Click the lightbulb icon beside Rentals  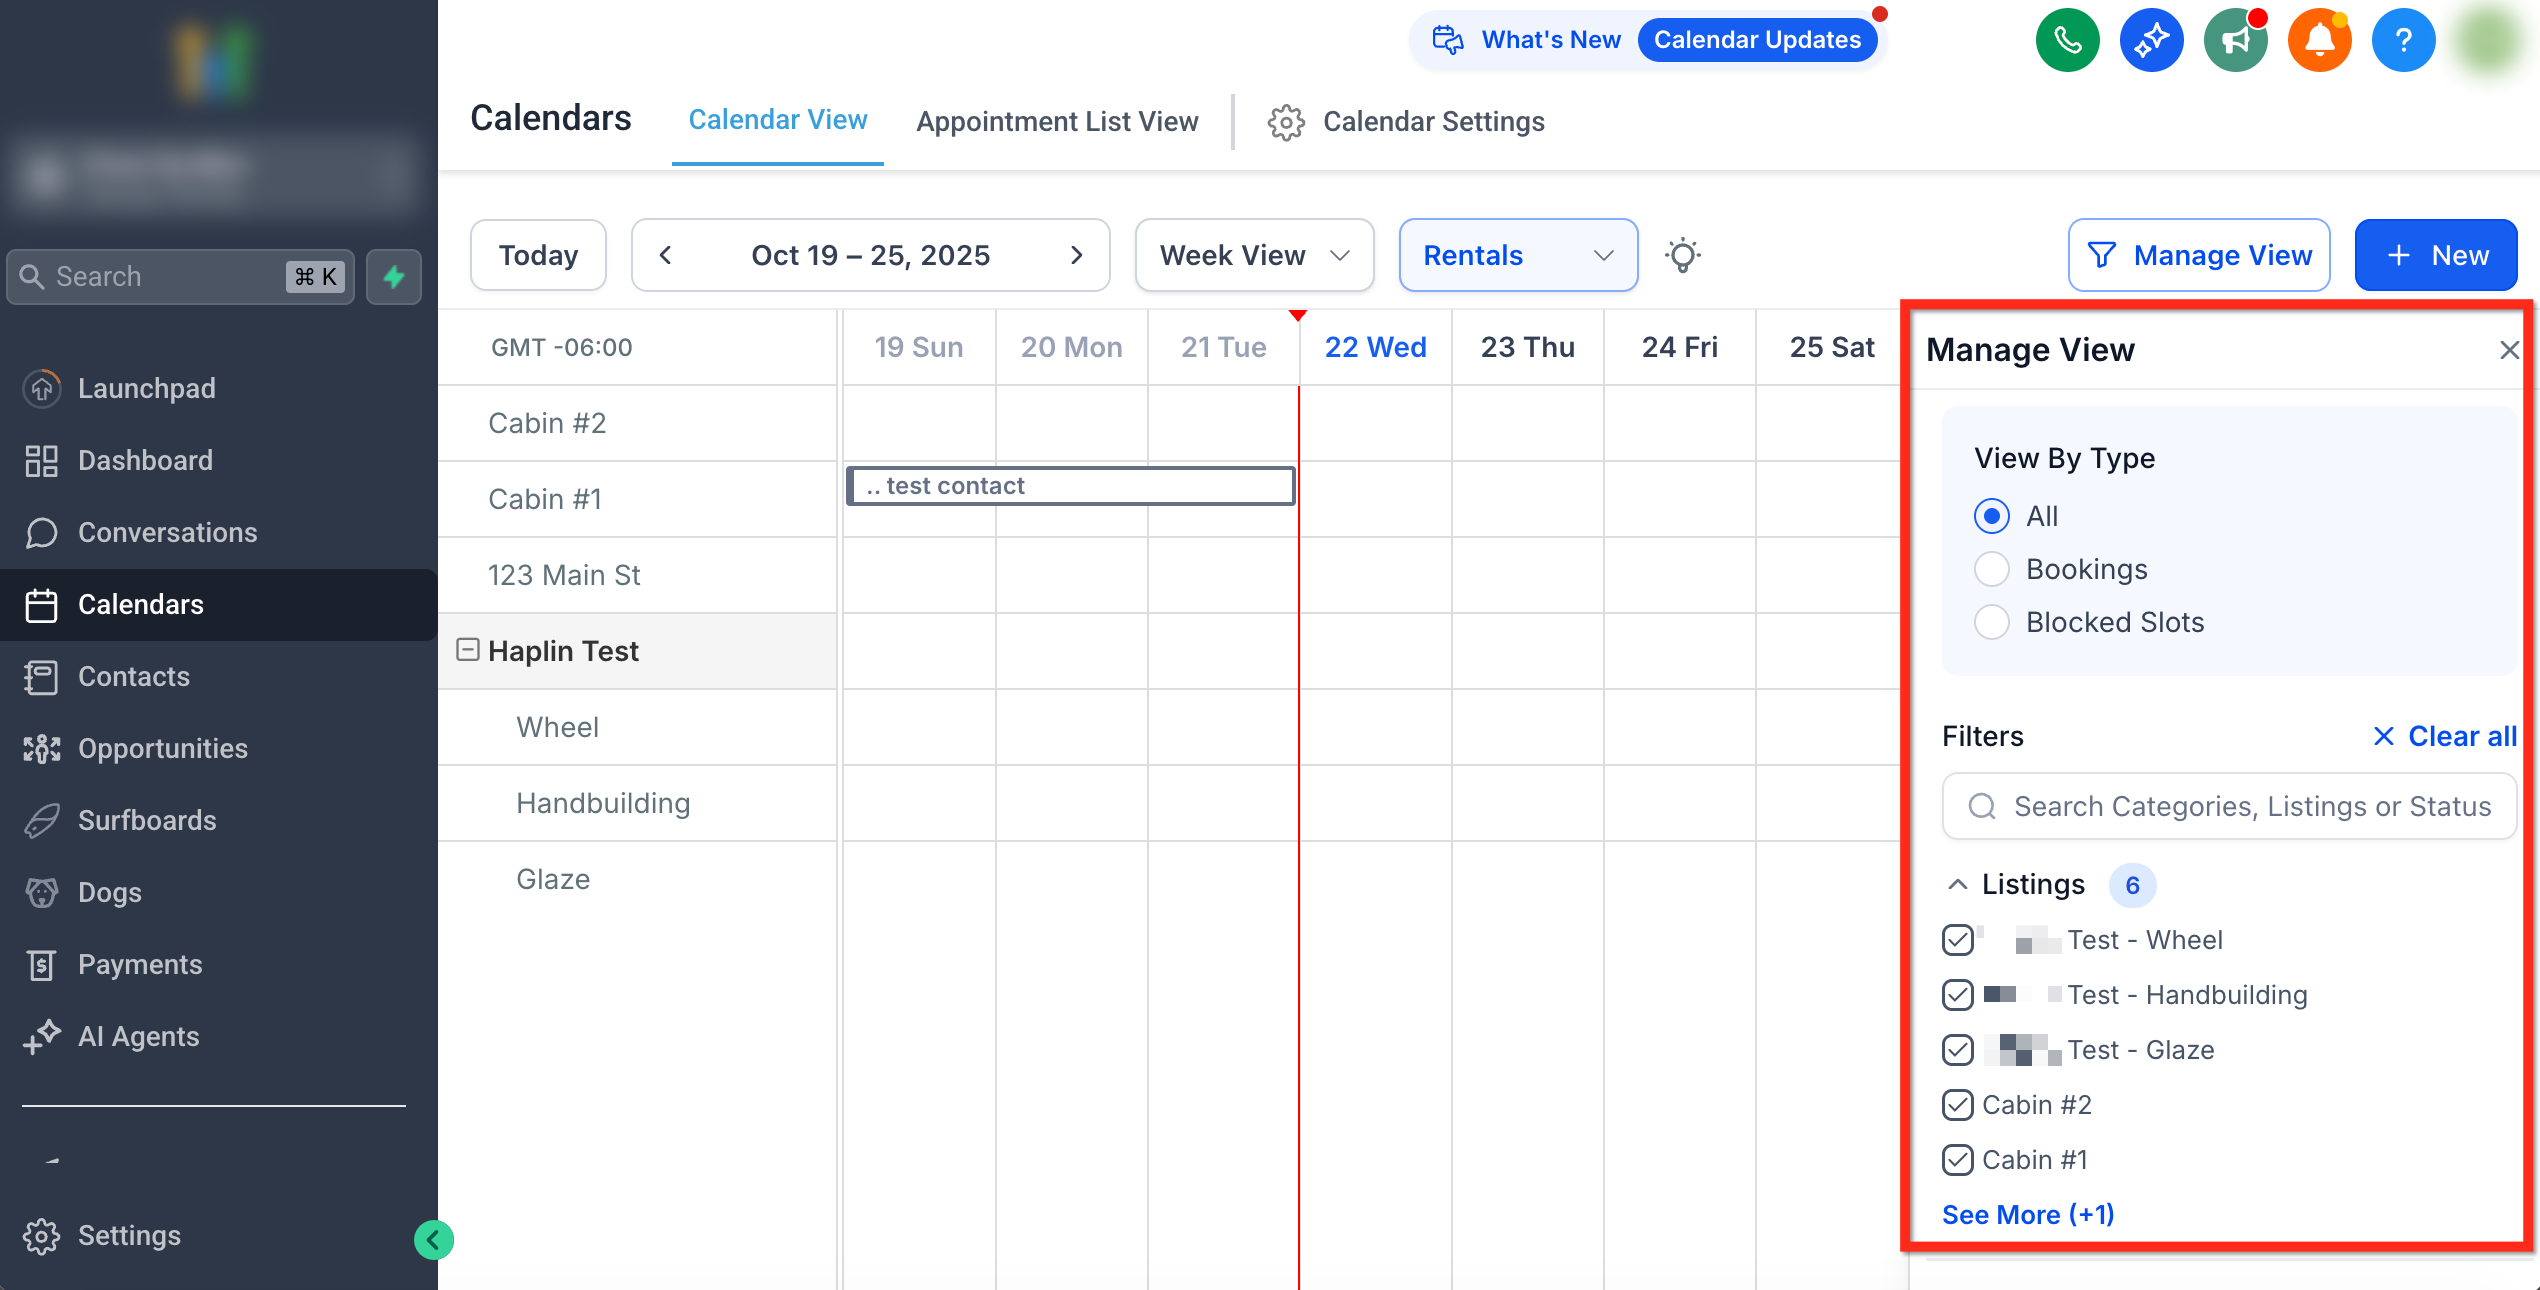(1683, 256)
